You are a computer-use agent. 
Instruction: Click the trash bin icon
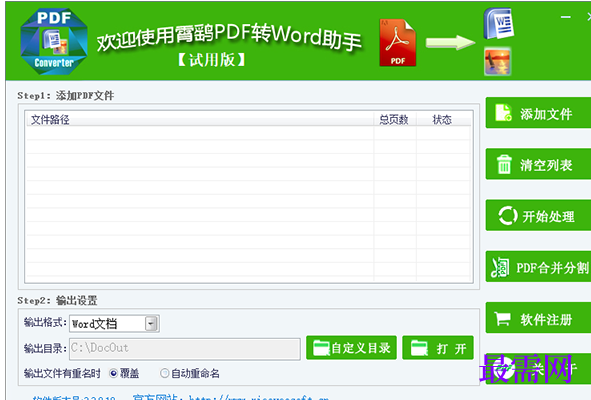(x=504, y=164)
